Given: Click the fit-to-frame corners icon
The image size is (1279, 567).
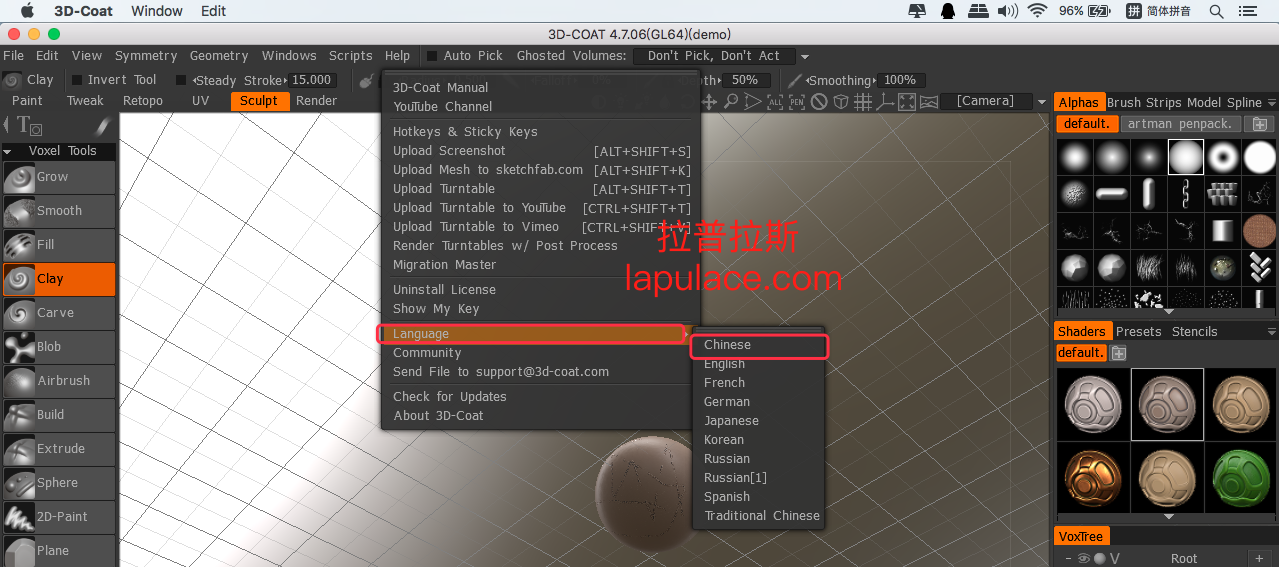Looking at the screenshot, I should tap(907, 102).
